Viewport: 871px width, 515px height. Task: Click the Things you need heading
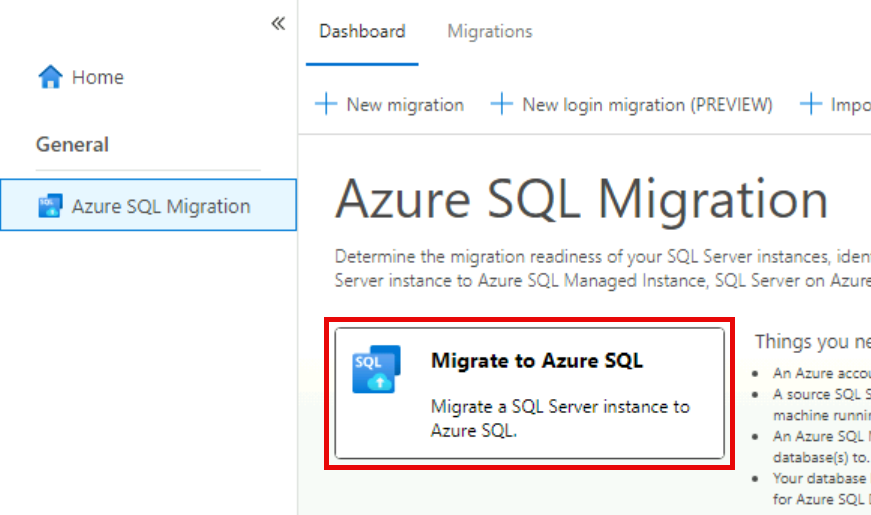812,342
